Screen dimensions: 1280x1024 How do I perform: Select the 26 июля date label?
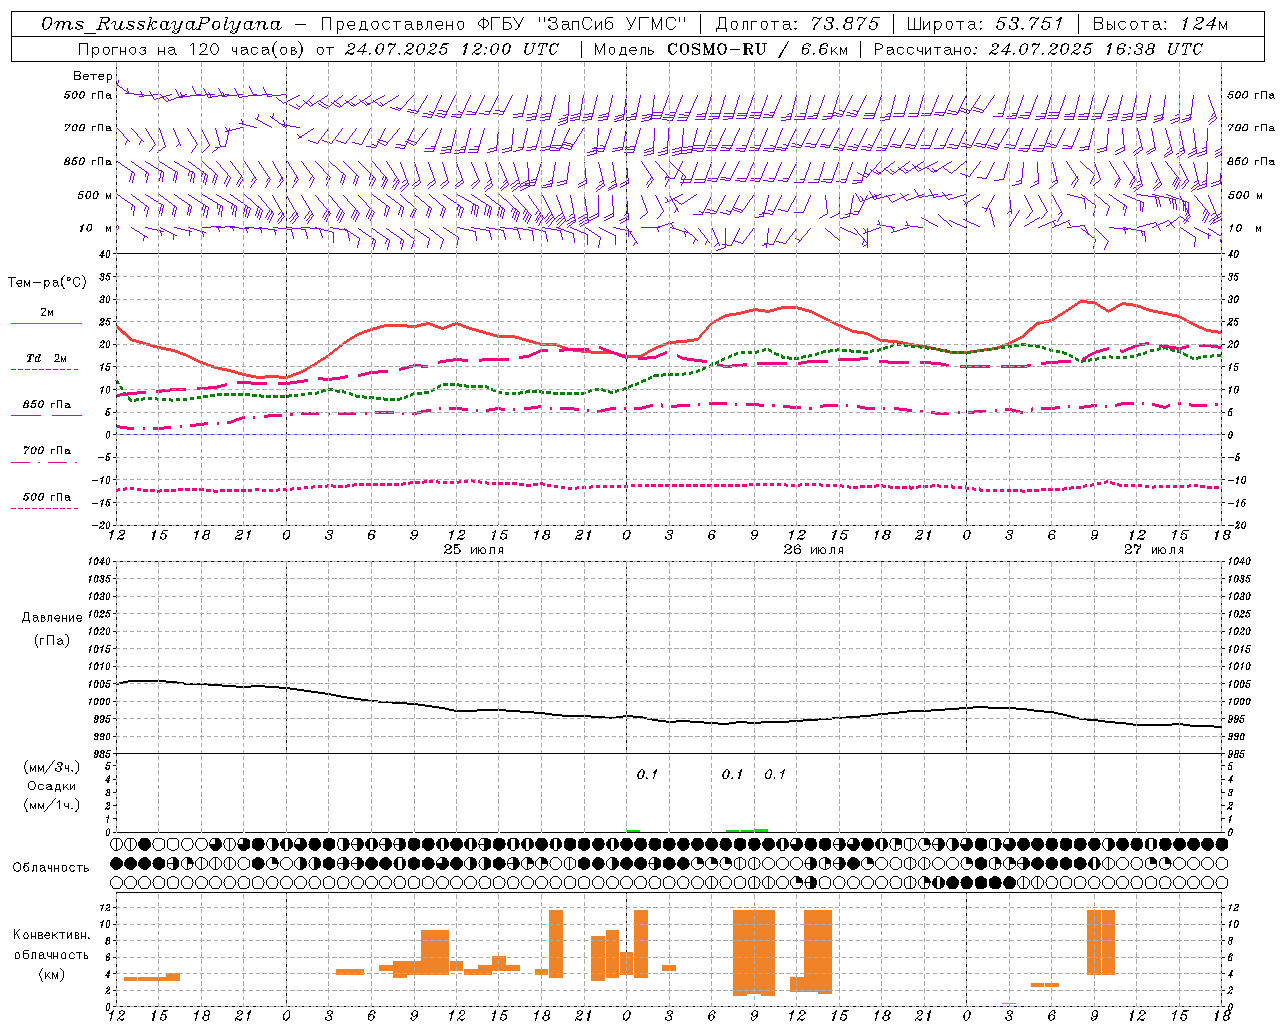pyautogui.click(x=814, y=550)
